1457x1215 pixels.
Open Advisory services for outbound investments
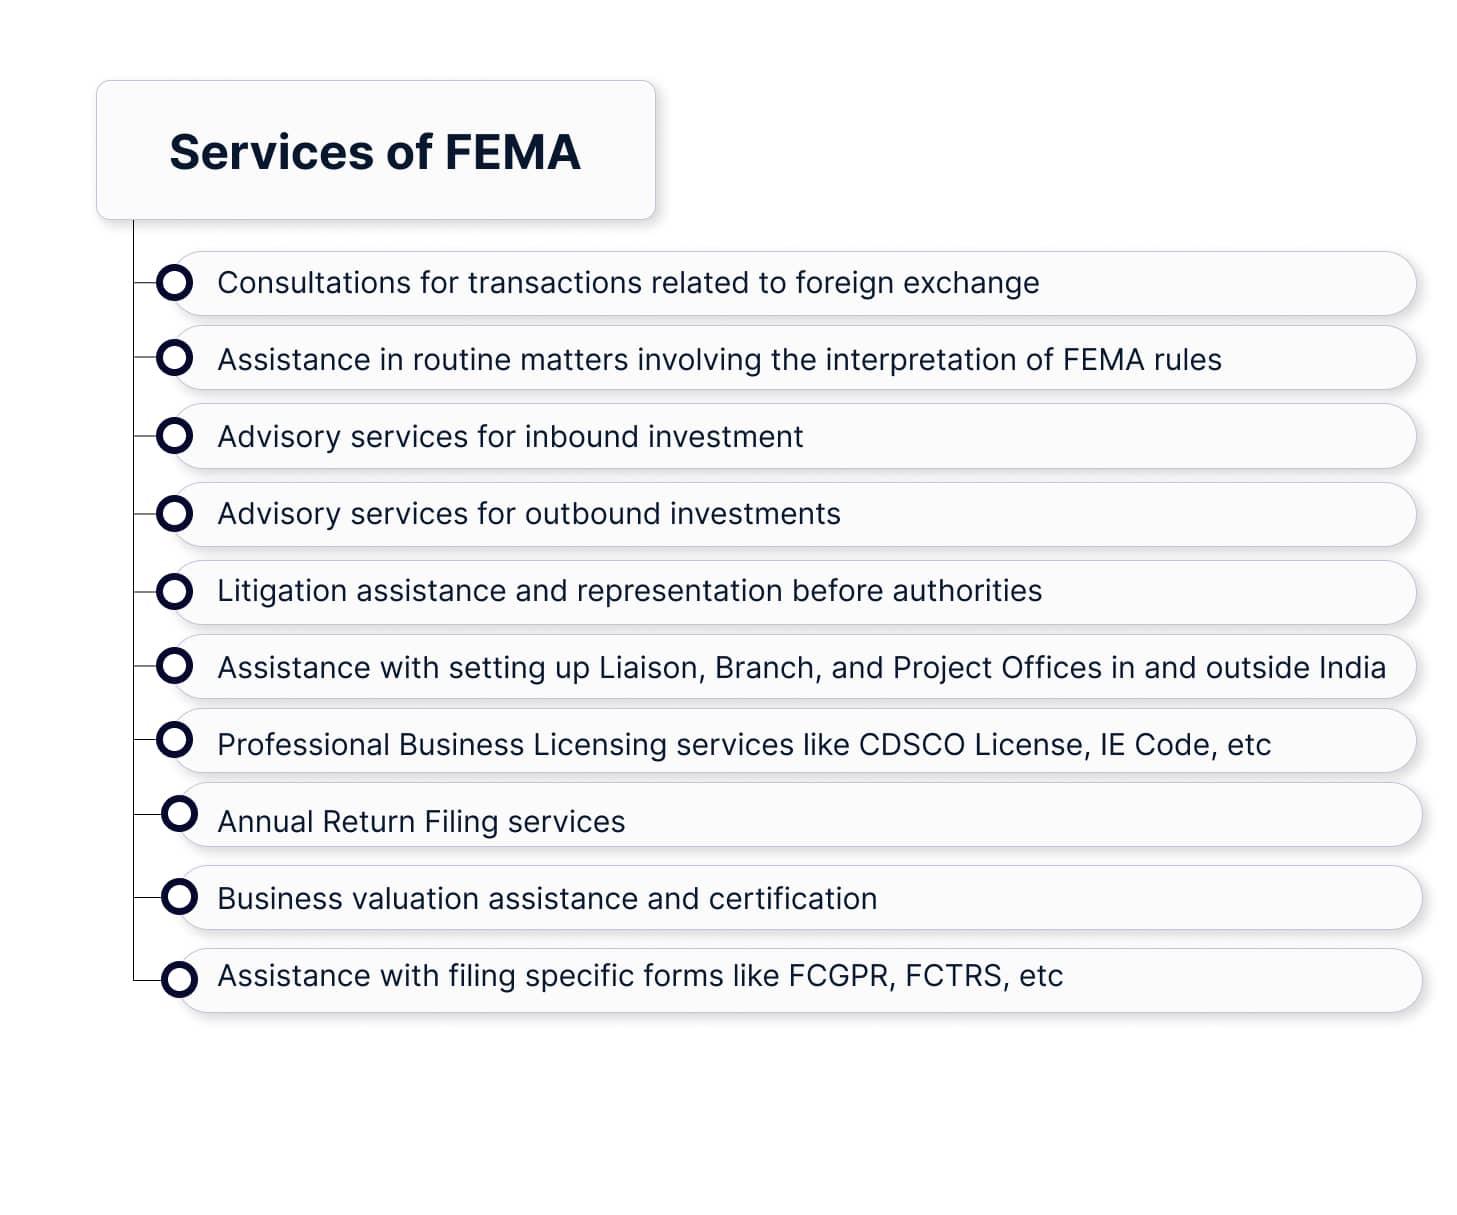point(529,514)
